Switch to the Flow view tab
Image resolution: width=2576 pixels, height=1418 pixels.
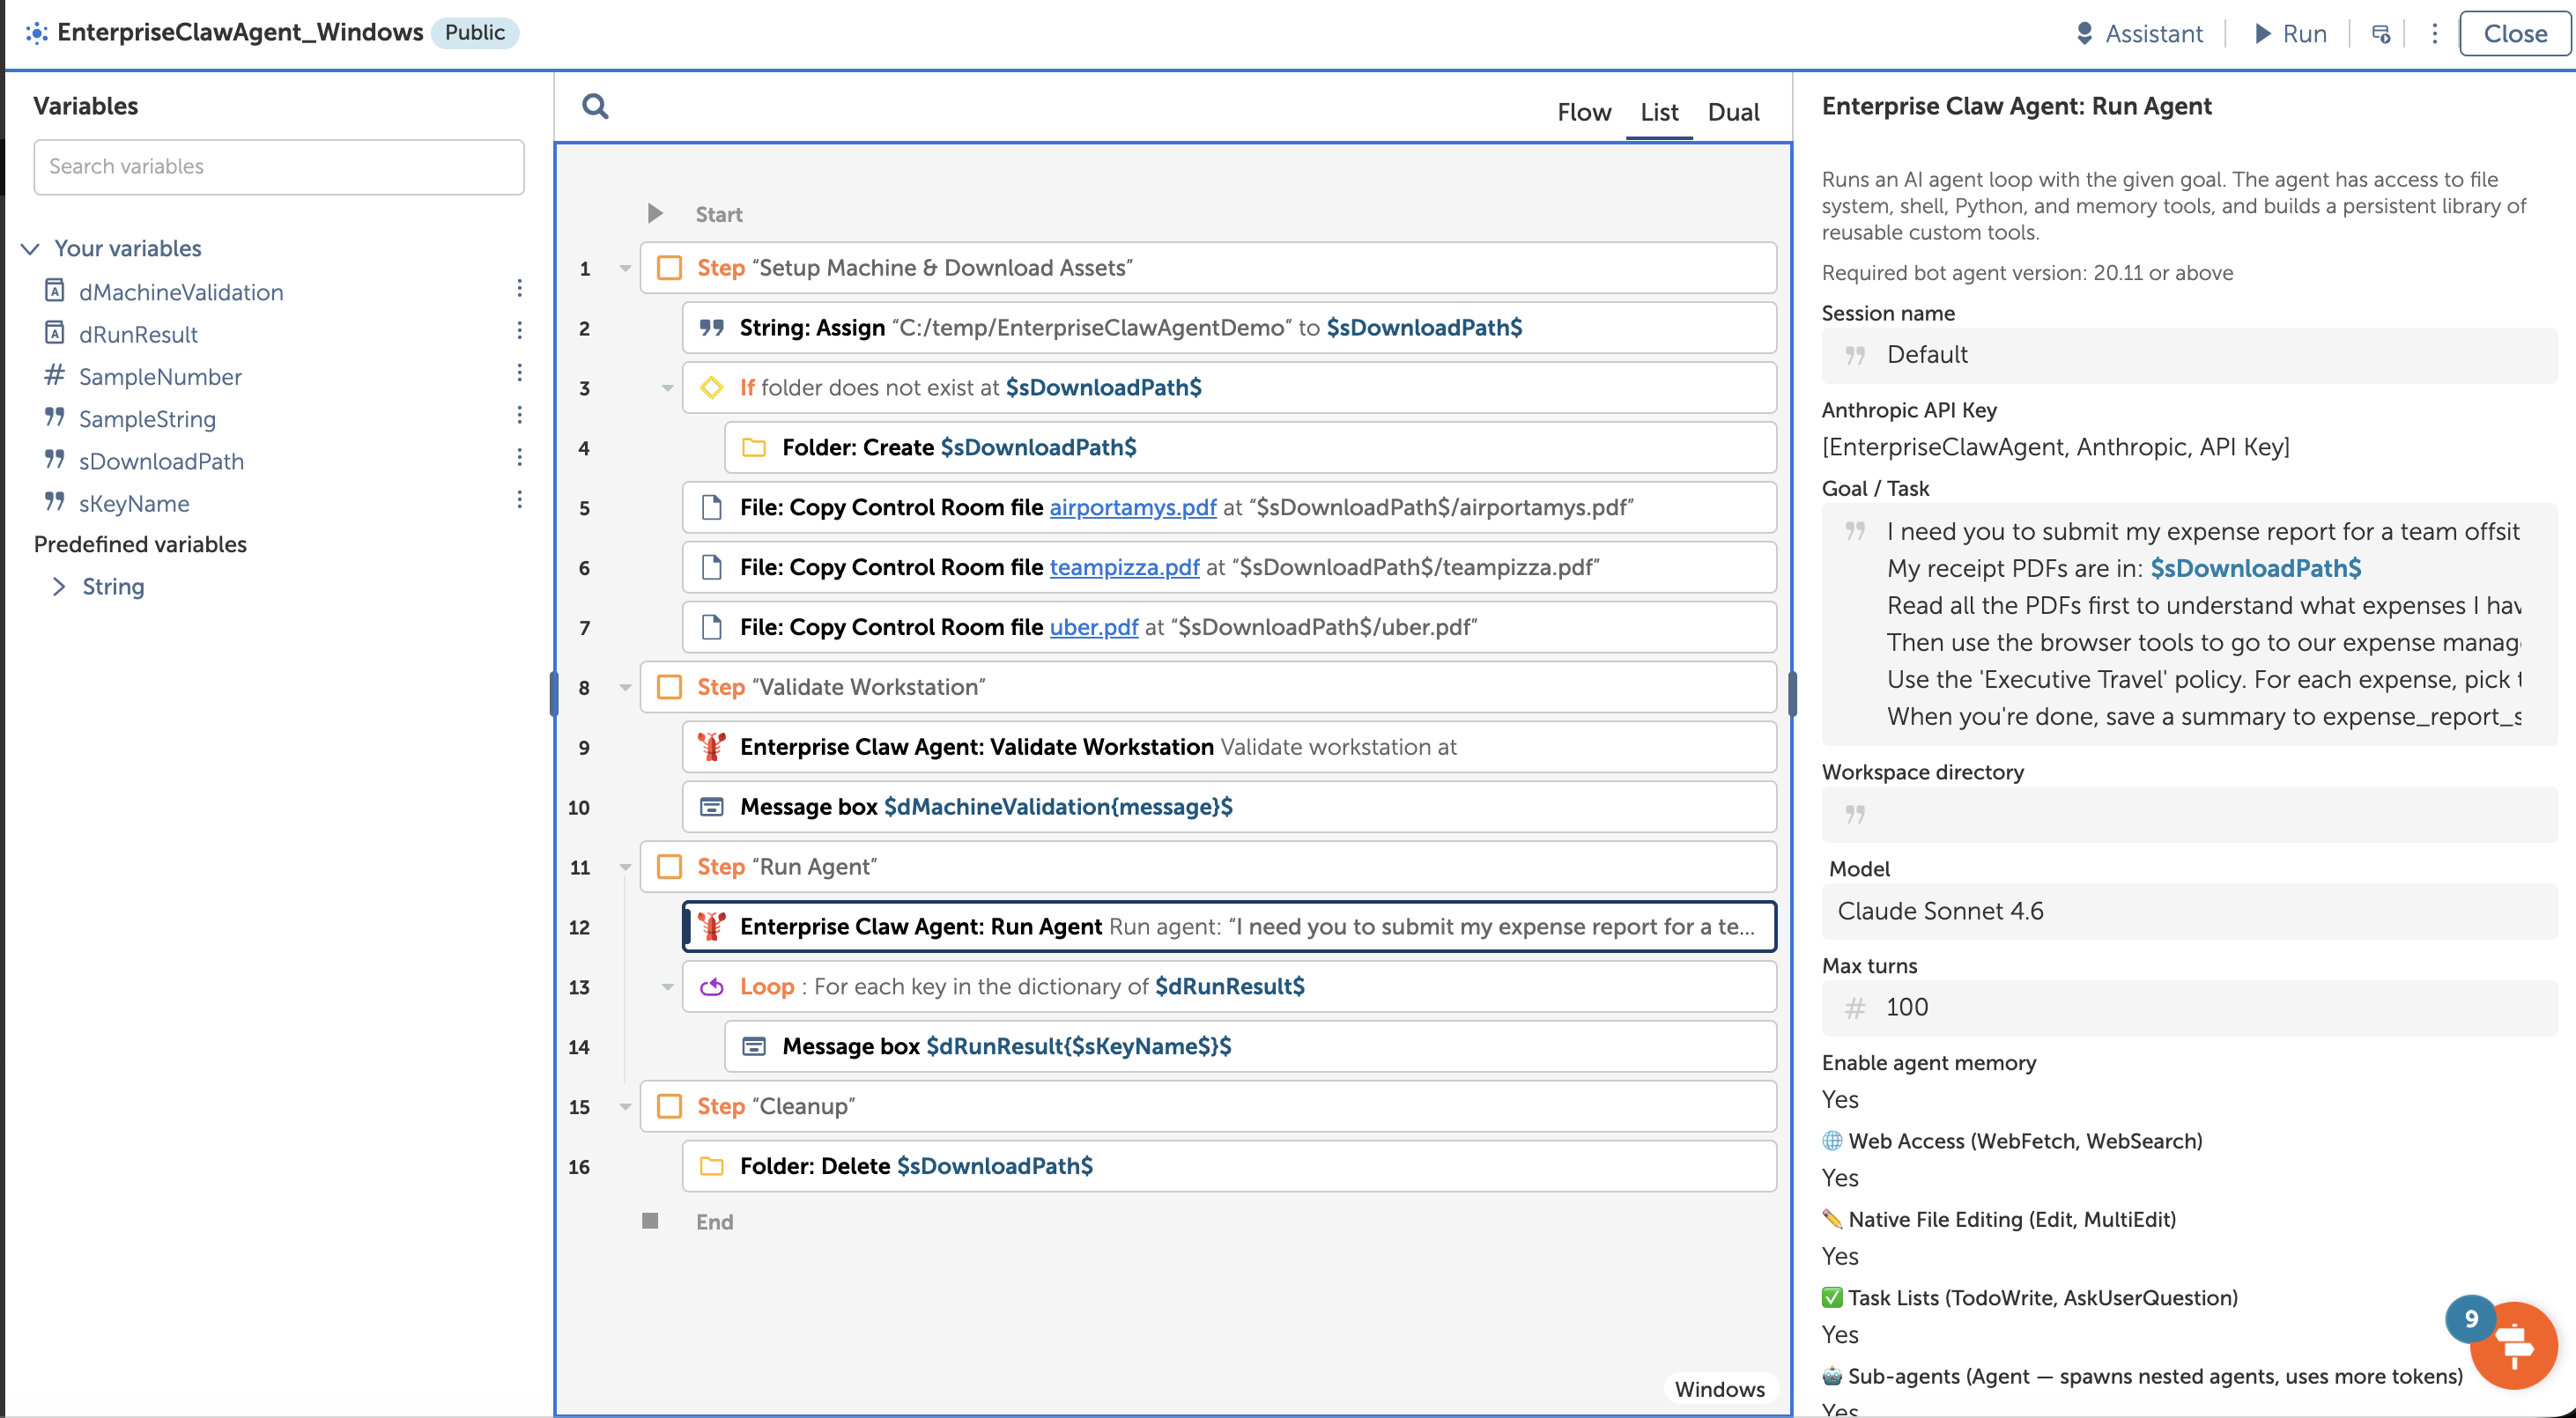point(1583,112)
